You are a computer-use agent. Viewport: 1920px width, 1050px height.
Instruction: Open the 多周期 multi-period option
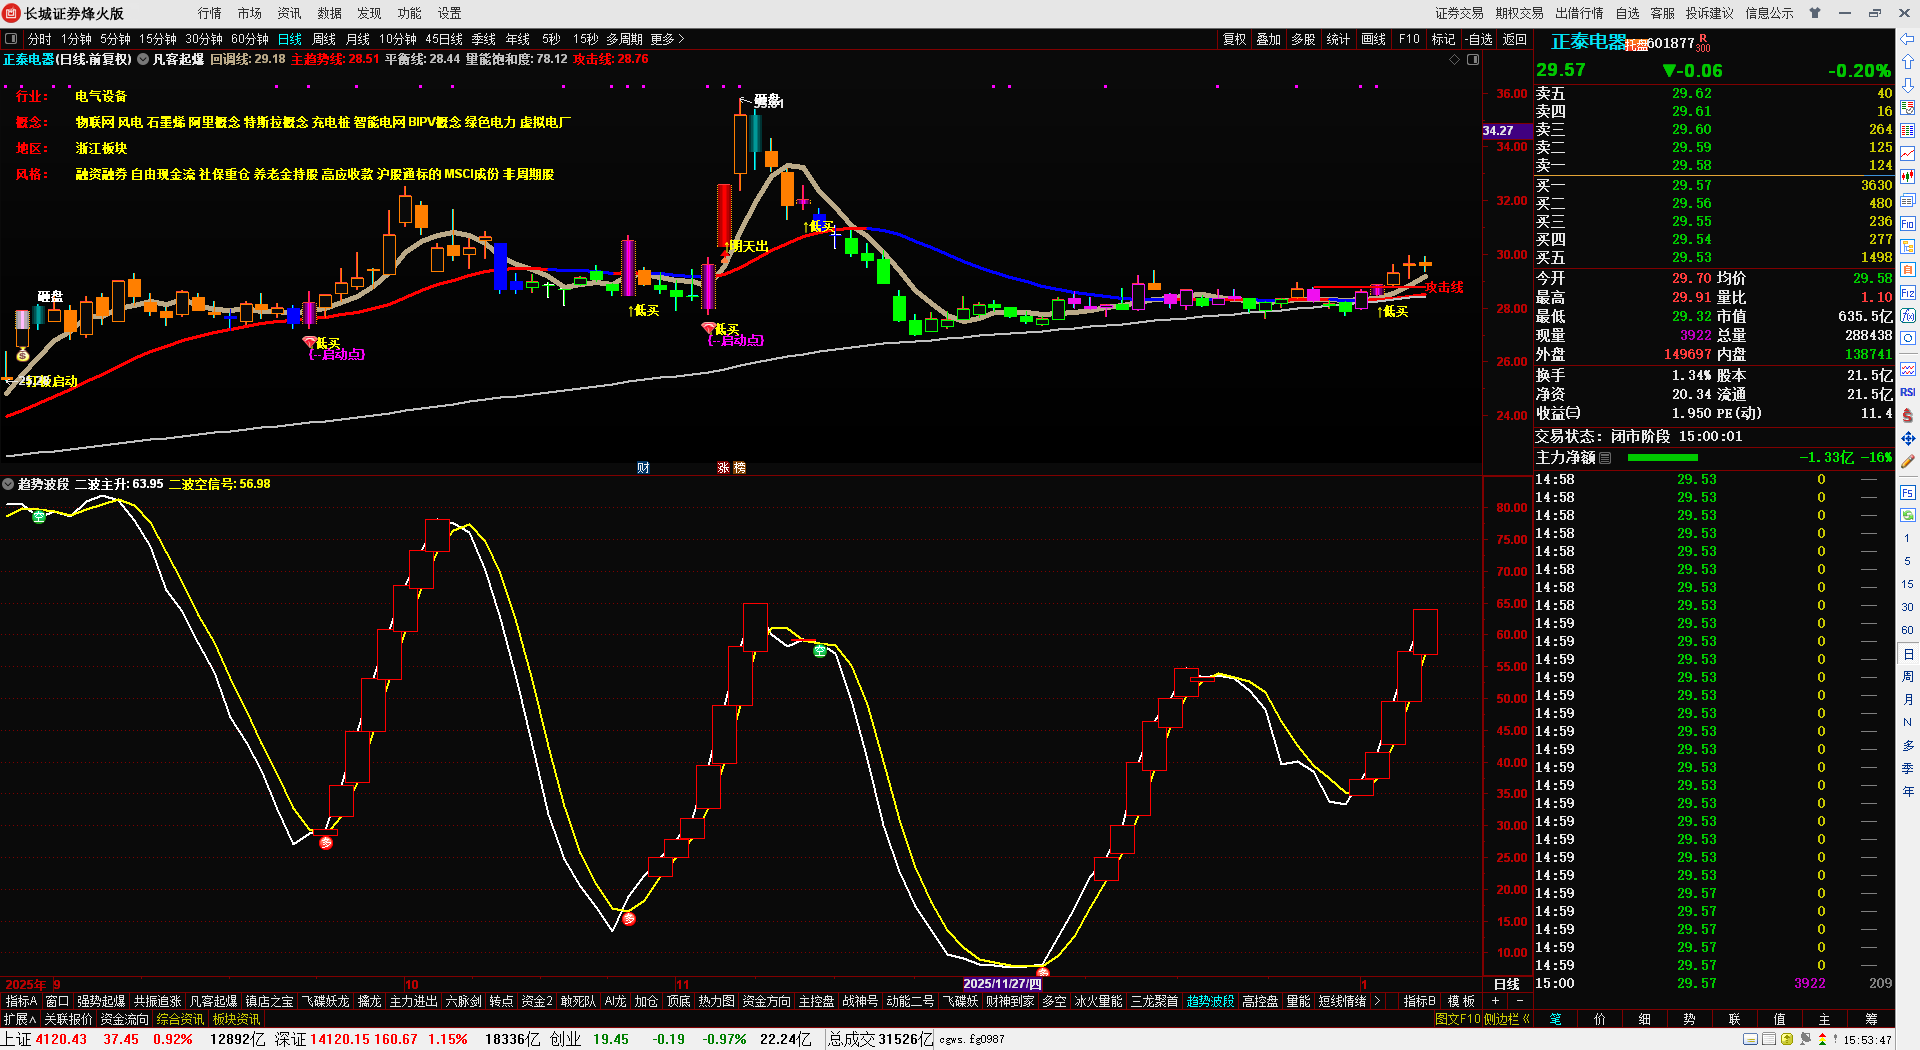coord(624,39)
